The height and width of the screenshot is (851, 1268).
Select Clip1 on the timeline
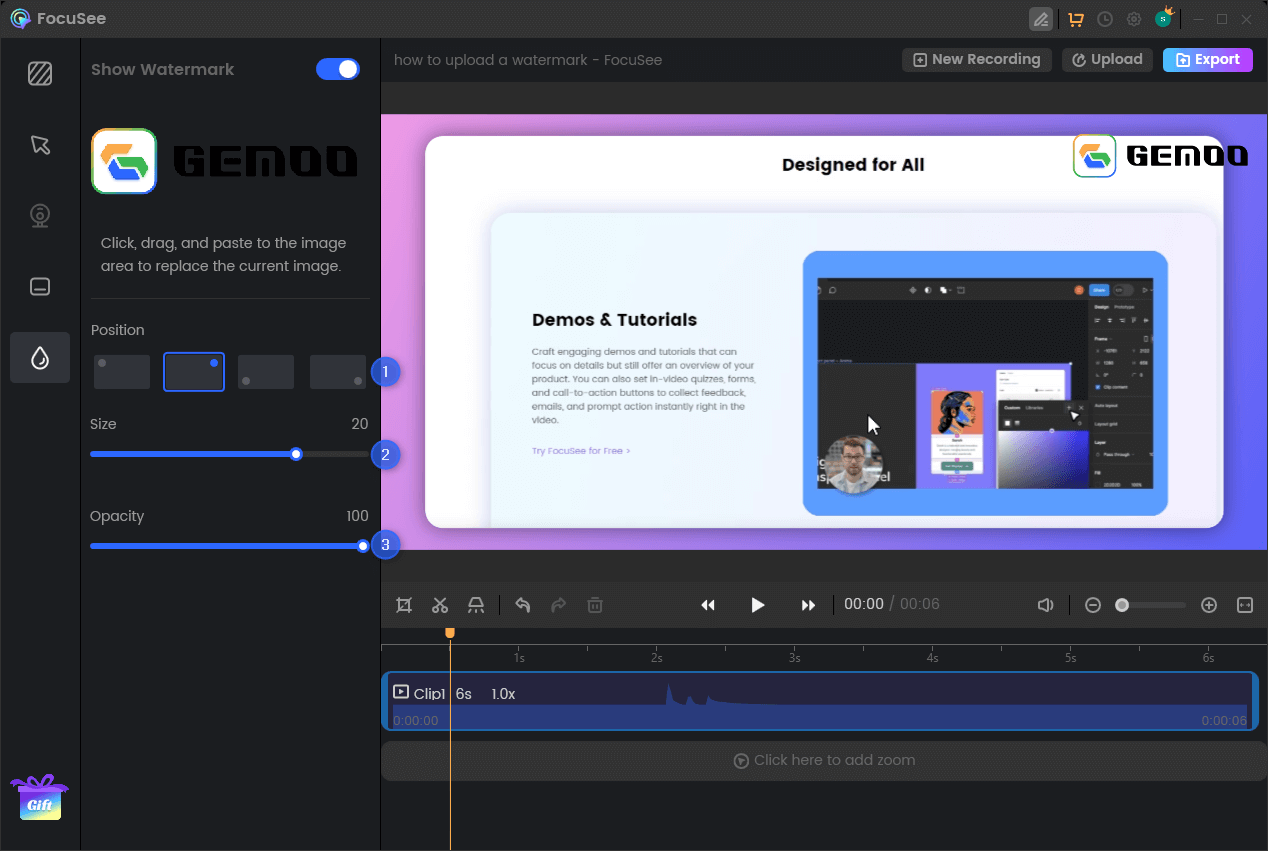click(x=820, y=701)
